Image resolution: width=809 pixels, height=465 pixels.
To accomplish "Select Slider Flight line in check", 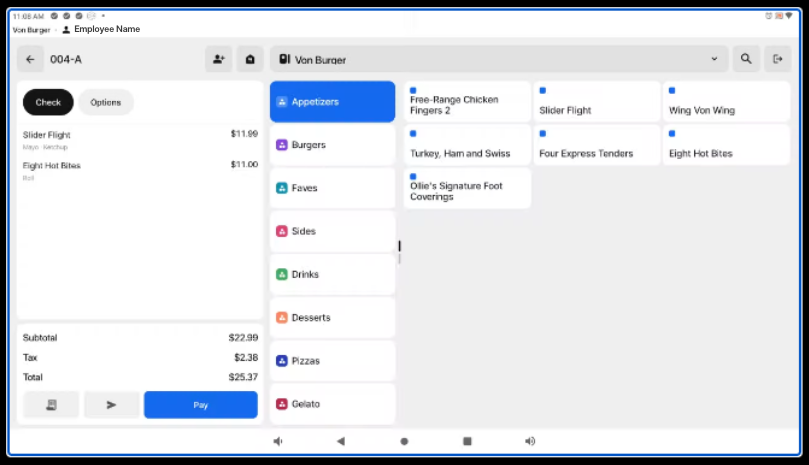I will [x=140, y=139].
